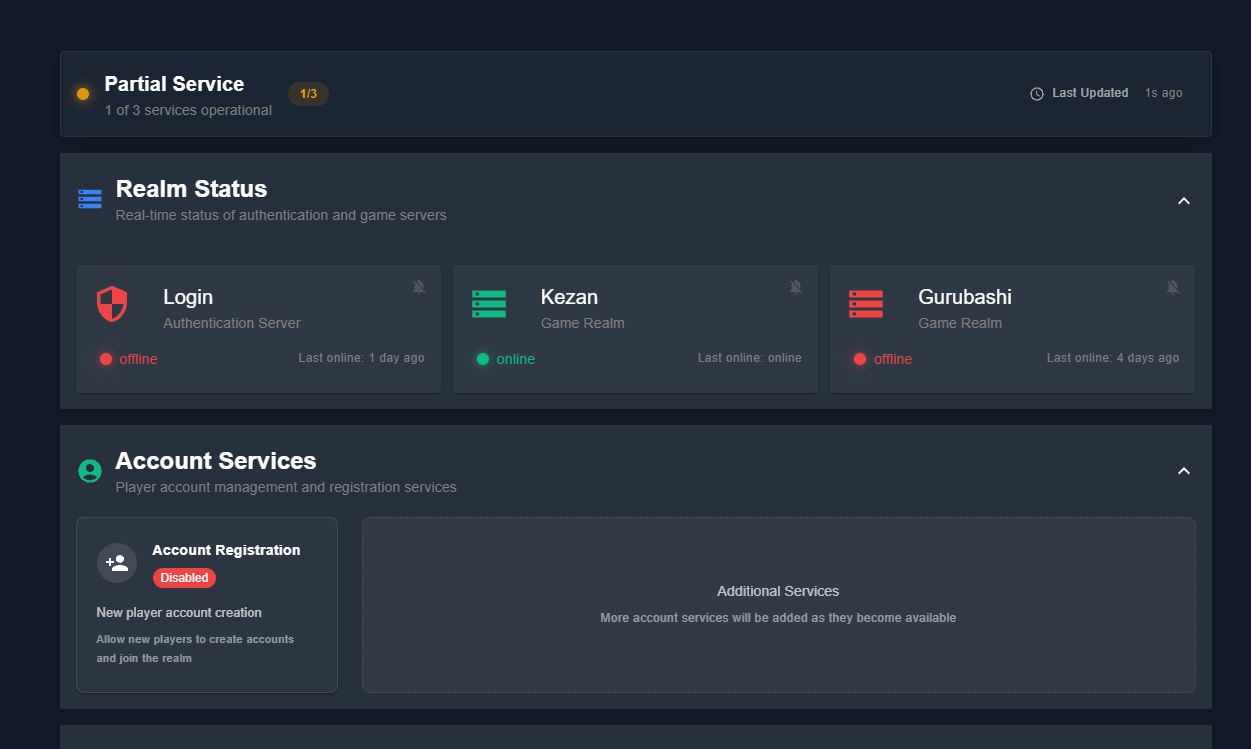The height and width of the screenshot is (749, 1251).
Task: Toggle notification bell on Gurubashi card
Action: 1173,287
